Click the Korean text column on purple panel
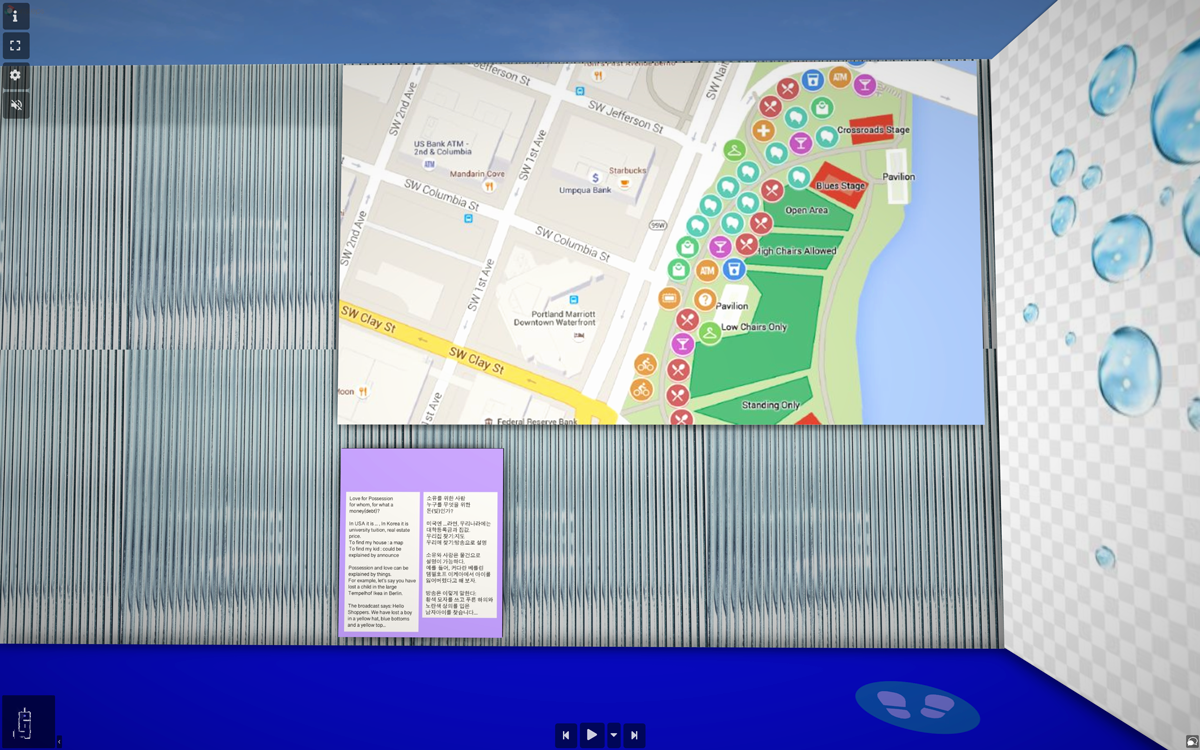The width and height of the screenshot is (1200, 750). tap(460, 555)
